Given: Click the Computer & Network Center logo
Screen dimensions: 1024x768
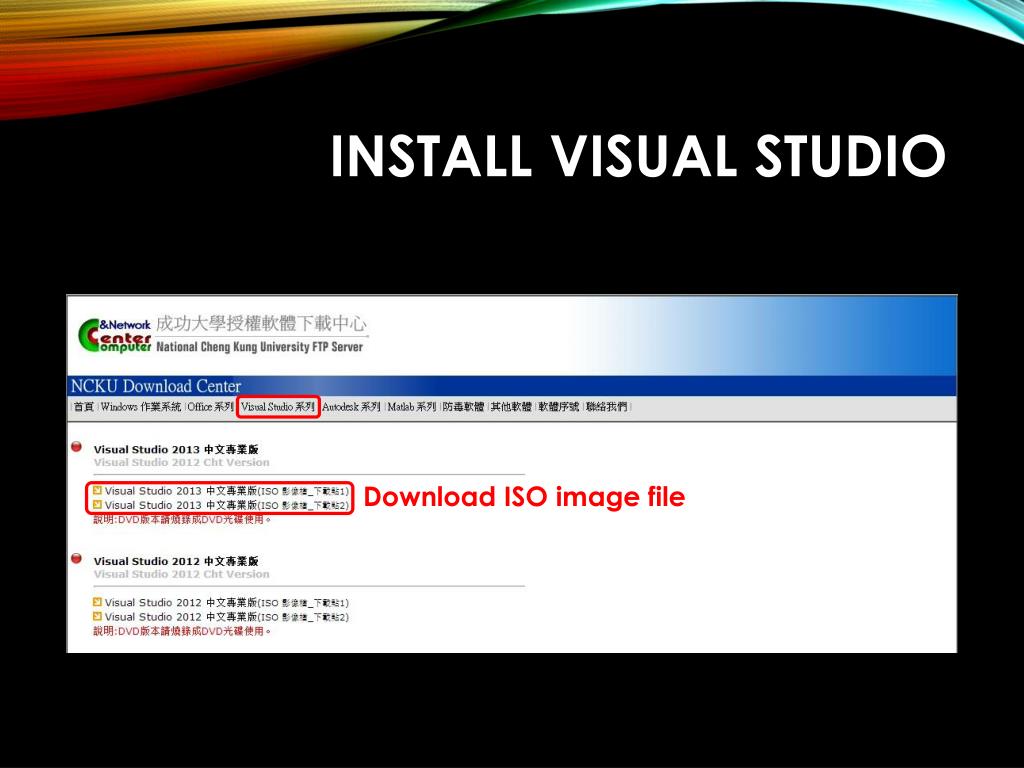Looking at the screenshot, I should click(x=114, y=336).
